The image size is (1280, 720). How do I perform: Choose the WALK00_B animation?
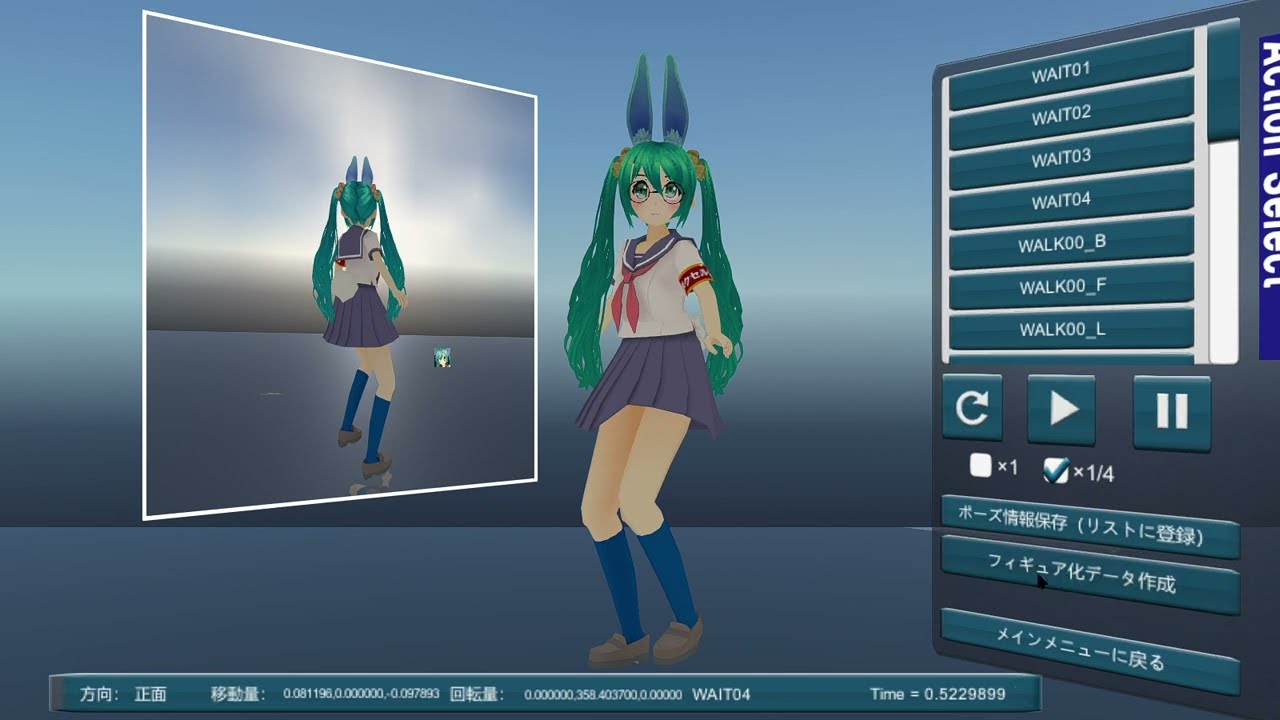pyautogui.click(x=1070, y=243)
